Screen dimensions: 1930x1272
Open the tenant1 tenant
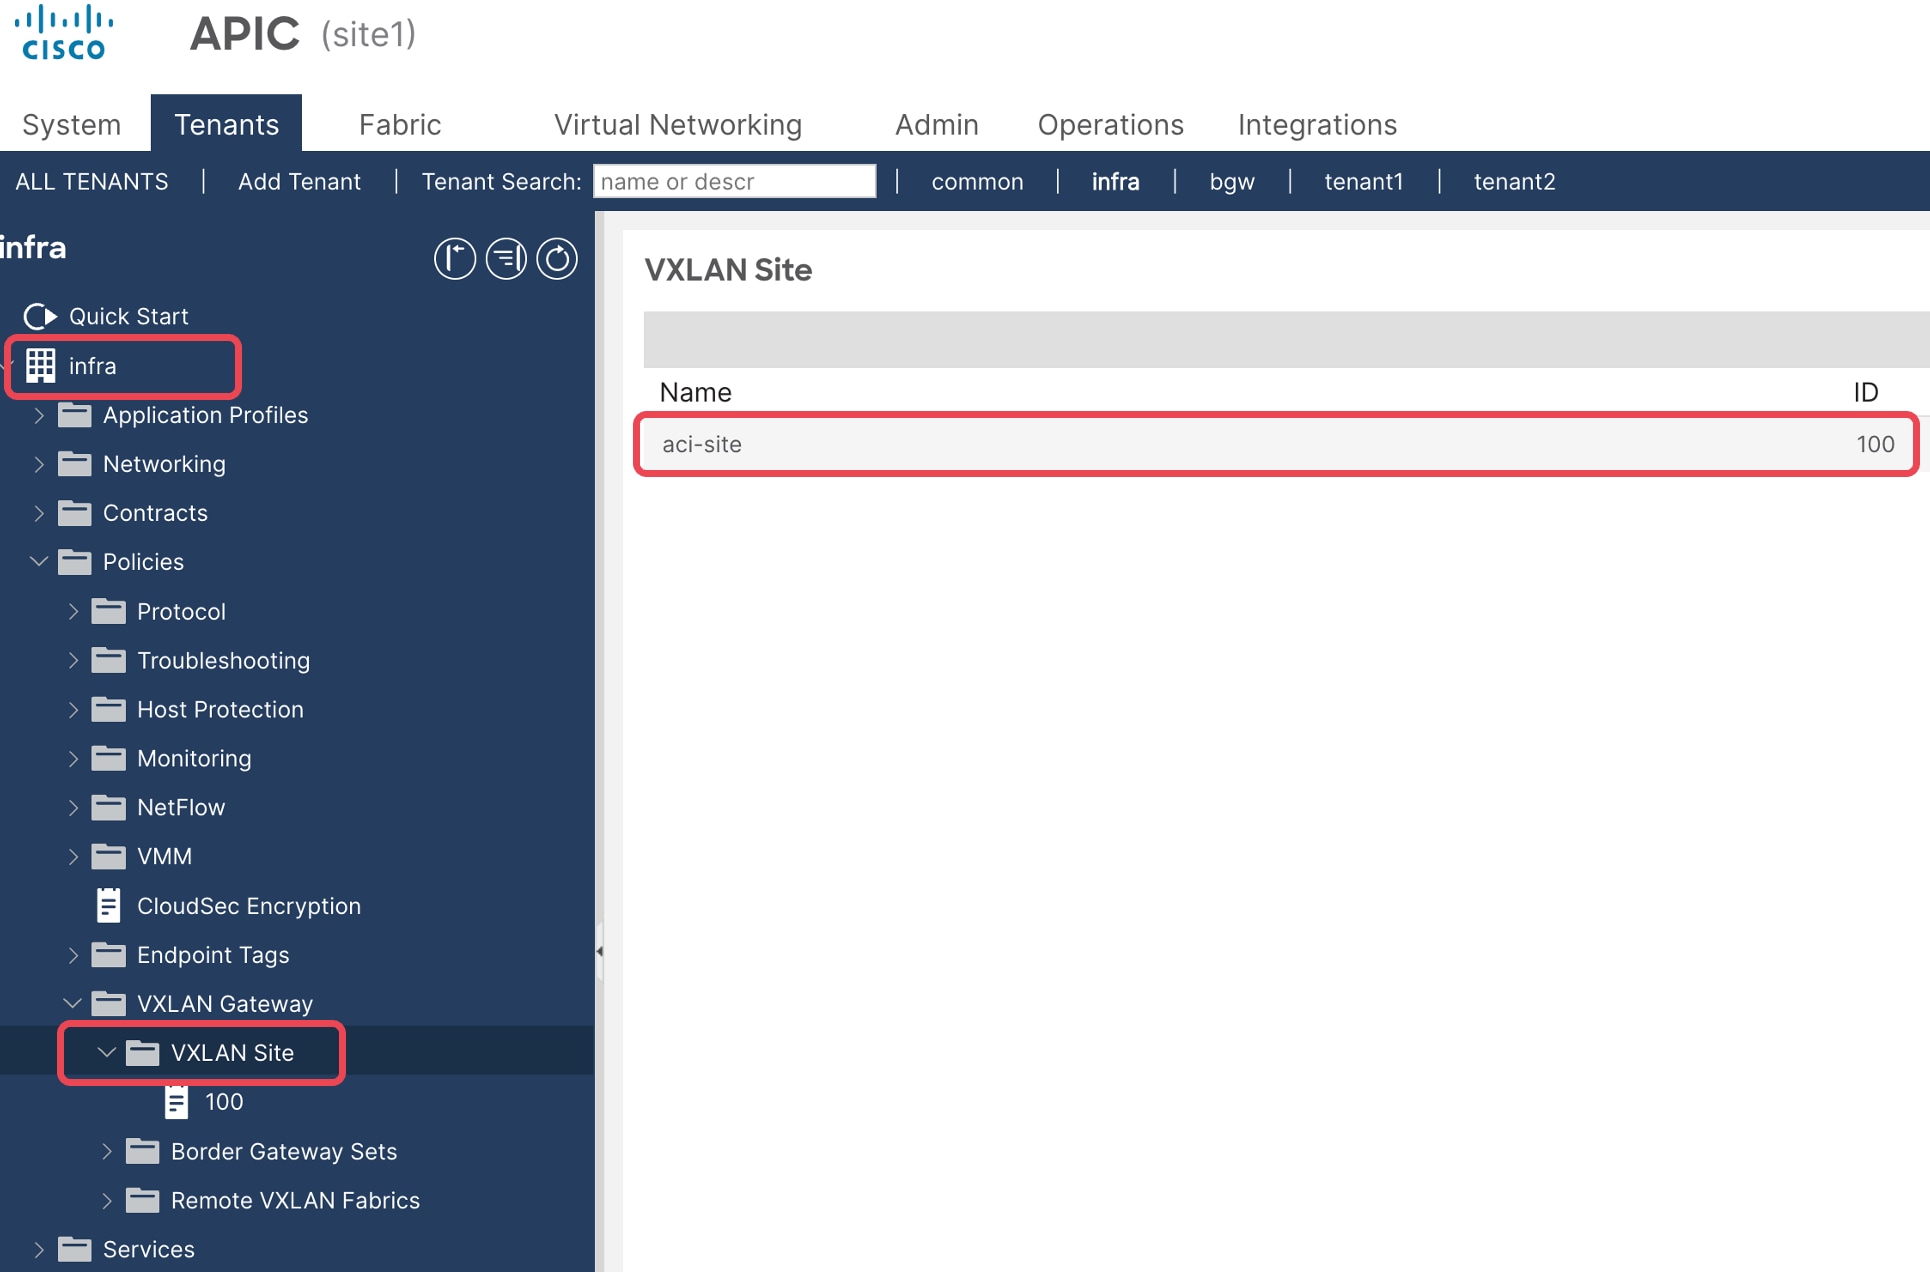coord(1364,181)
